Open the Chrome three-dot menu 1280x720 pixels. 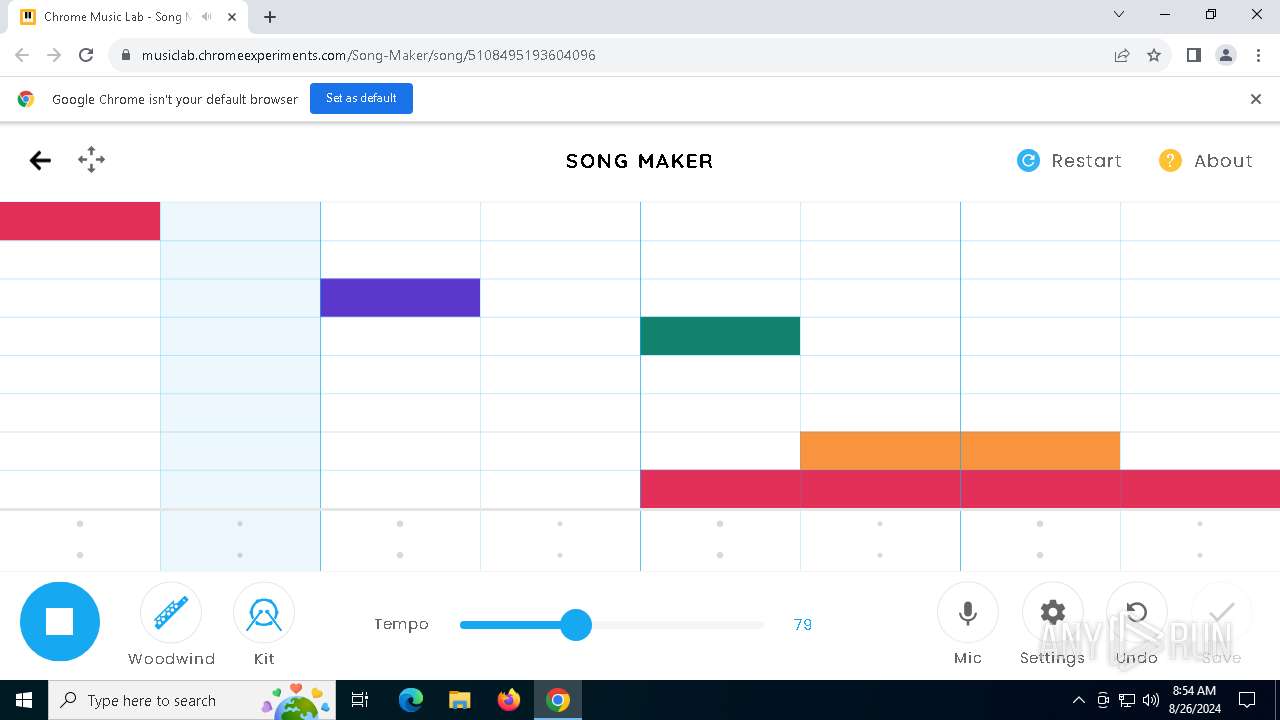(x=1258, y=55)
